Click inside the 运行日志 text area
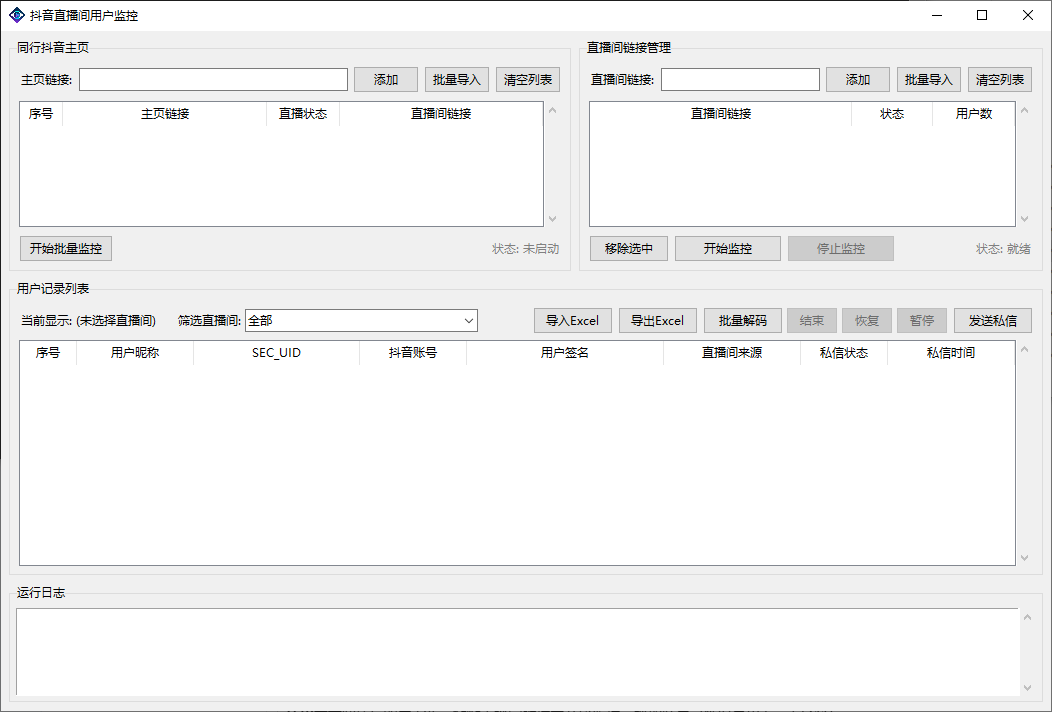 tap(517, 652)
